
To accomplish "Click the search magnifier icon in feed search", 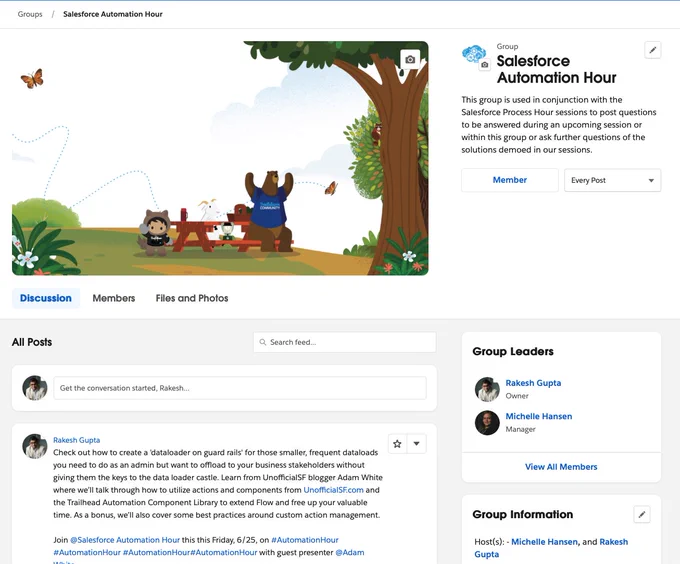I will [x=262, y=342].
